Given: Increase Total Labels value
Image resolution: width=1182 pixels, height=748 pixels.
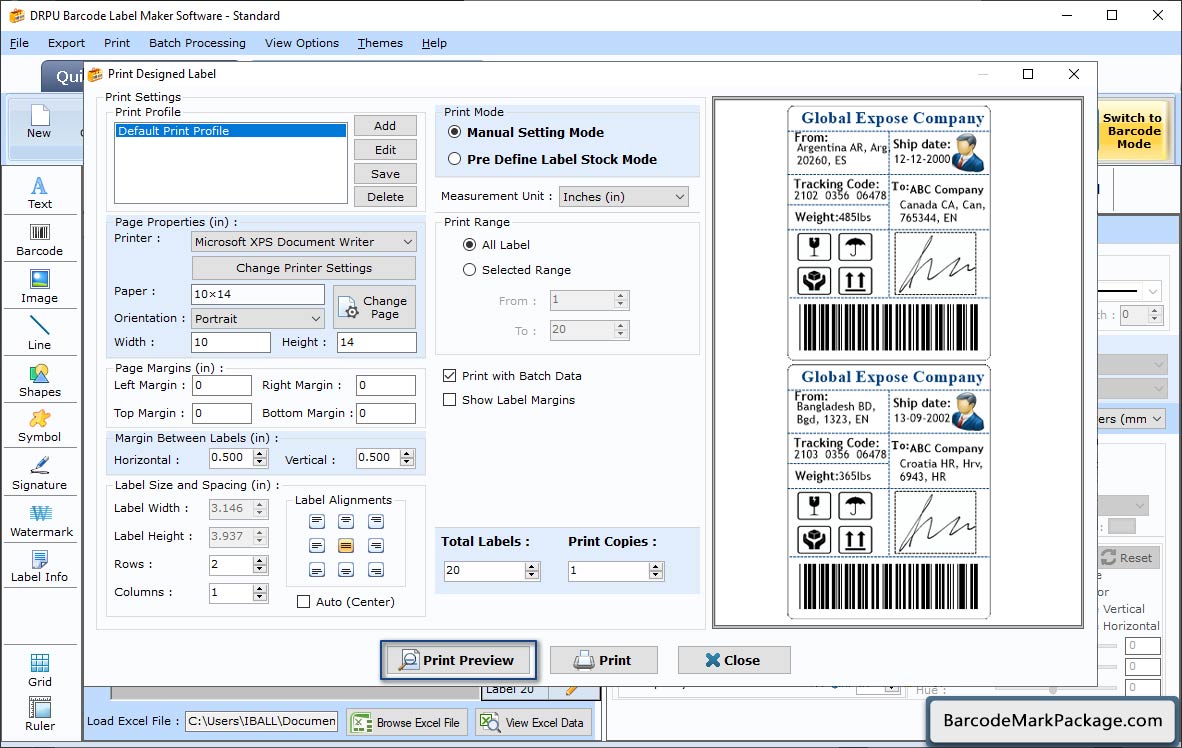Looking at the screenshot, I should click(x=532, y=566).
